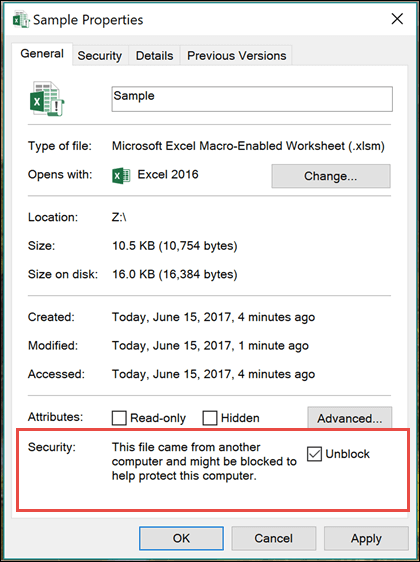Enable the Read-only attribute checkbox
420x562 pixels.
coord(119,418)
